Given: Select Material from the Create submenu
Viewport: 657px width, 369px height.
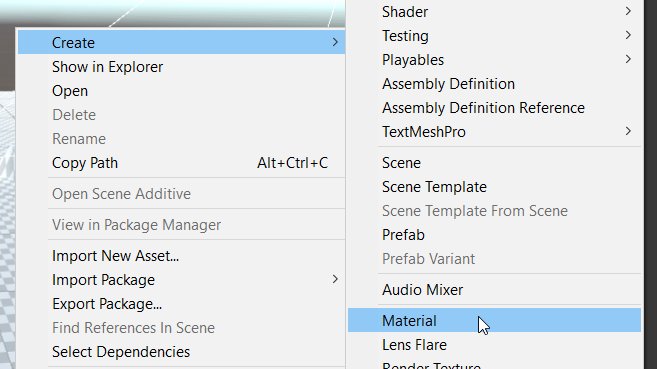Looking at the screenshot, I should 494,320.
